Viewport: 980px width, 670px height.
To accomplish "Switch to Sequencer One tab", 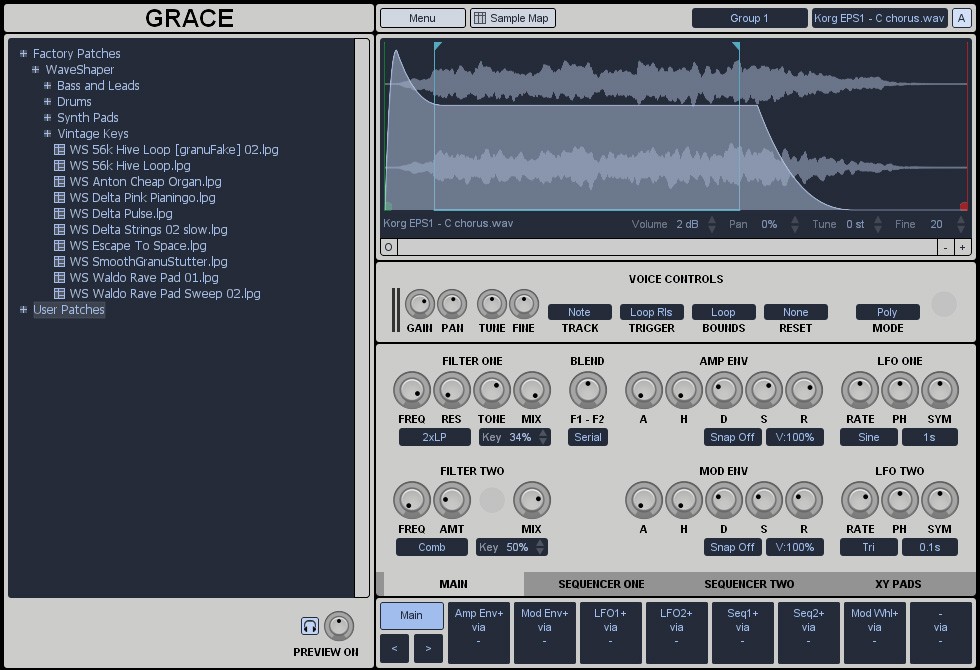I will pyautogui.click(x=601, y=584).
